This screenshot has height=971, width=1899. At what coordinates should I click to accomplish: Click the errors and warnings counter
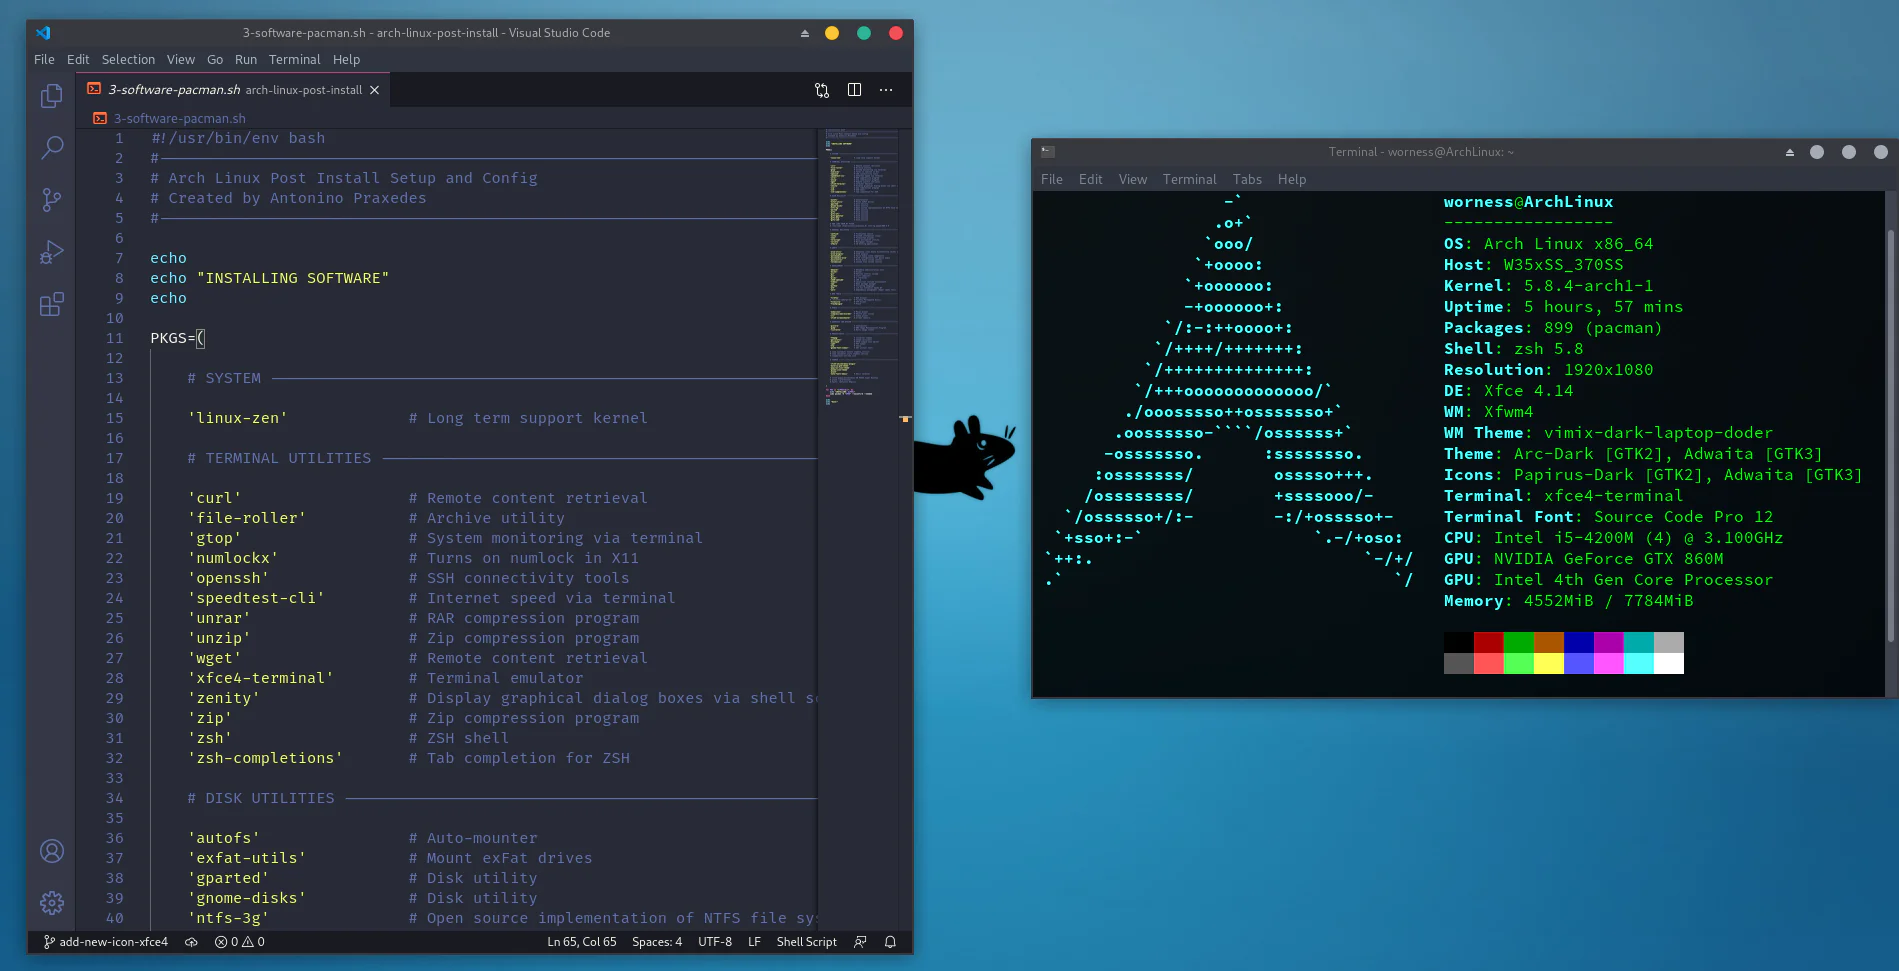tap(239, 941)
